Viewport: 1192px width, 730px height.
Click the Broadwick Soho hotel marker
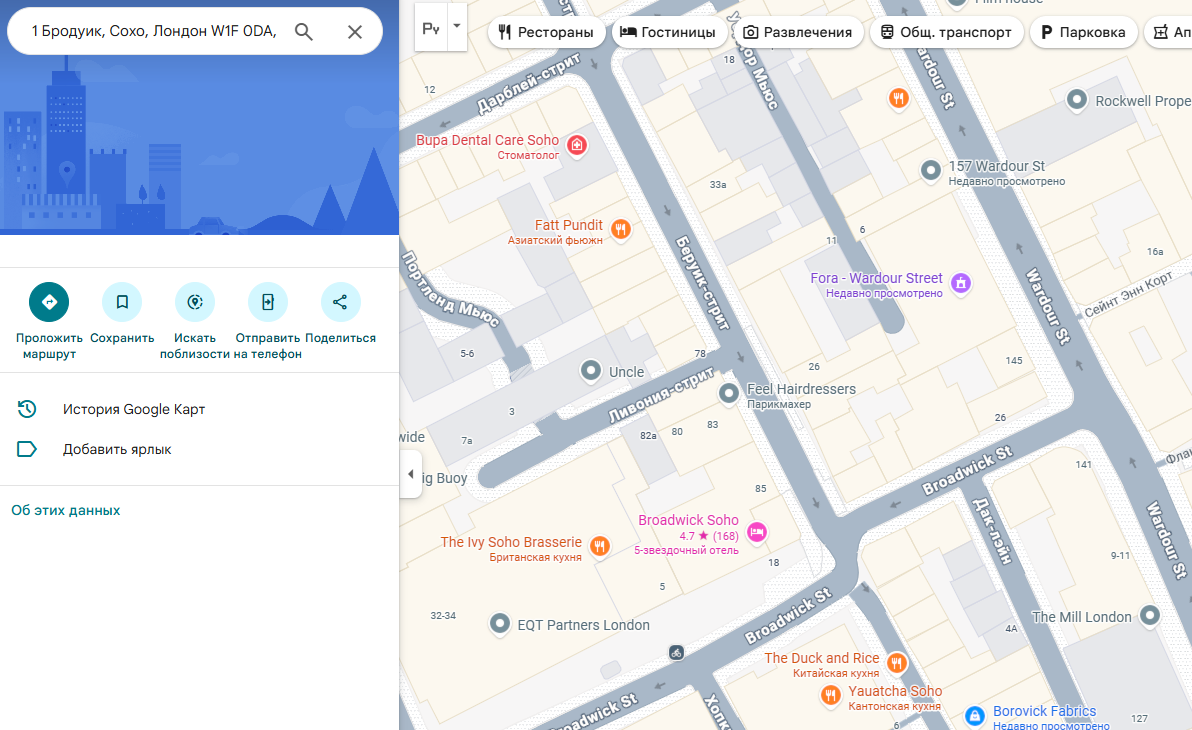(757, 532)
